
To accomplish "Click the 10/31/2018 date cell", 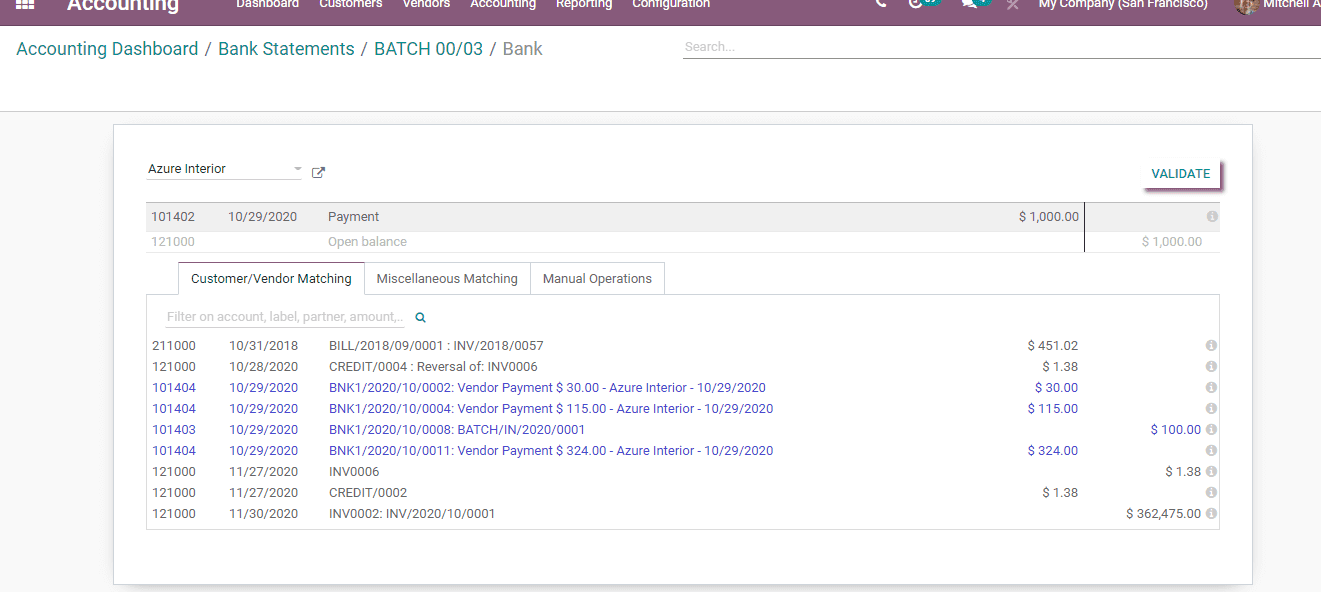I will [264, 346].
